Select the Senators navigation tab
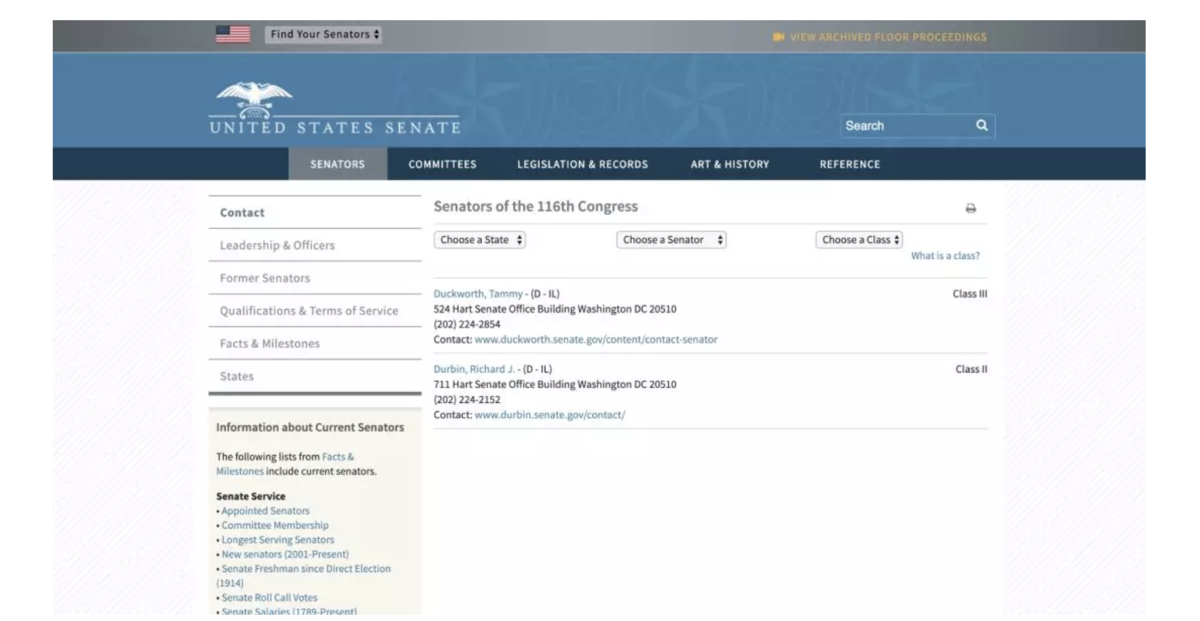The image size is (1200, 621). (x=338, y=164)
